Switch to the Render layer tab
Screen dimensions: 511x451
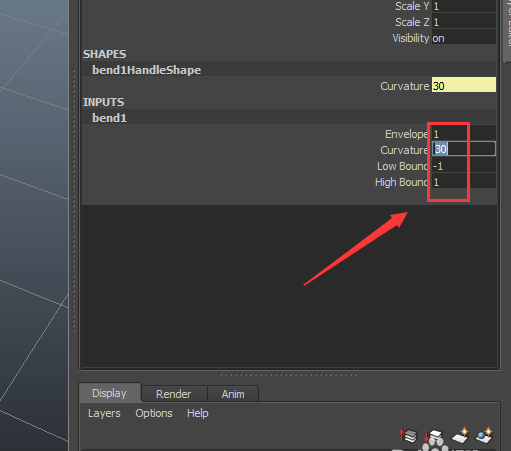[x=173, y=394]
